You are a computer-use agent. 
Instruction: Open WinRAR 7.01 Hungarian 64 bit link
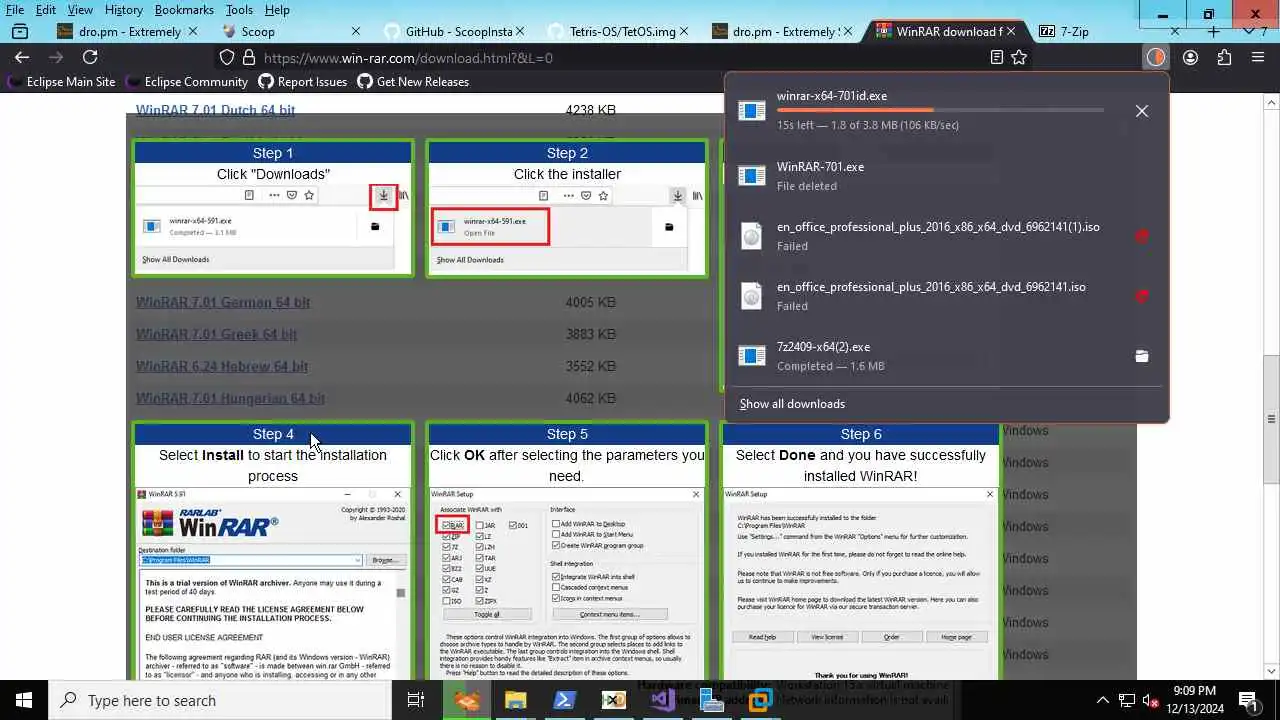[x=230, y=398]
